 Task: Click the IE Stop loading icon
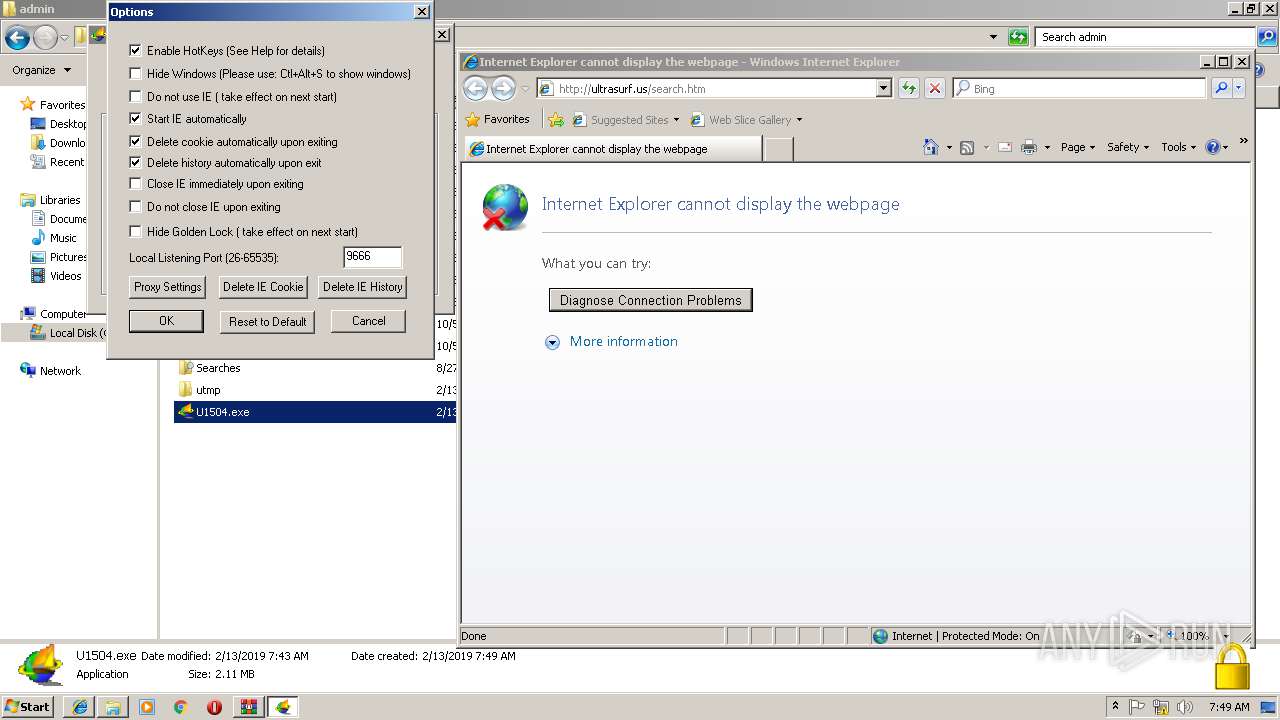[935, 88]
